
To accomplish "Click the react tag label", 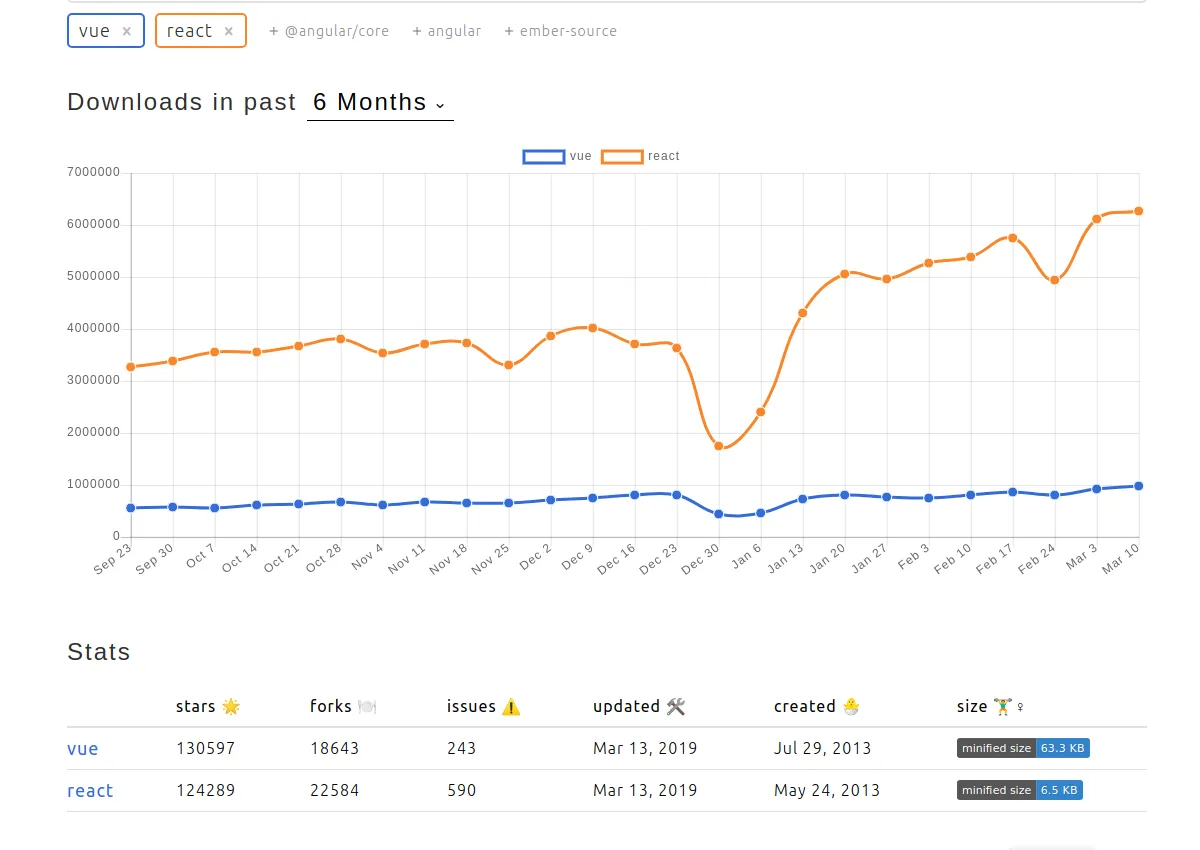I will click(189, 31).
